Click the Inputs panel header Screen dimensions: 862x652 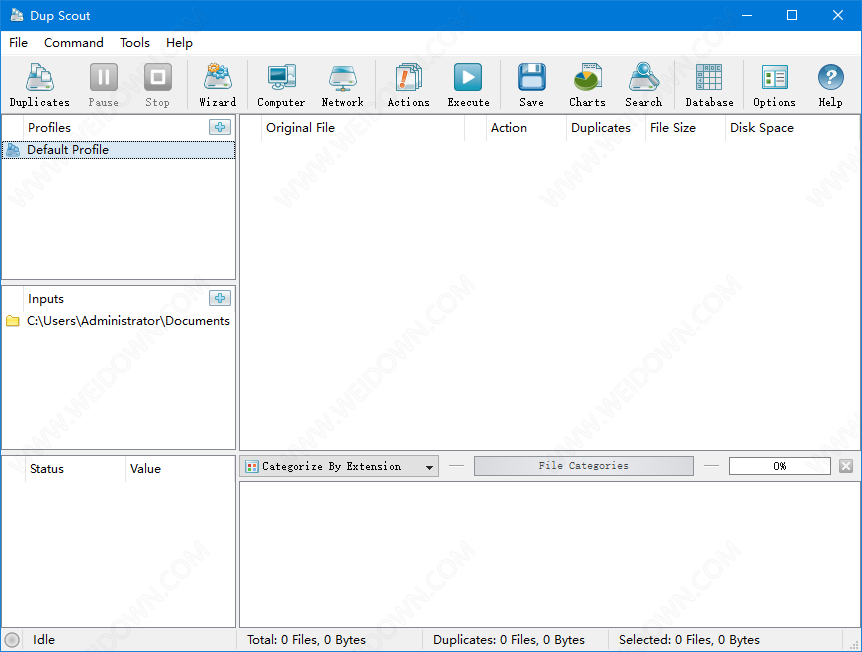46,299
